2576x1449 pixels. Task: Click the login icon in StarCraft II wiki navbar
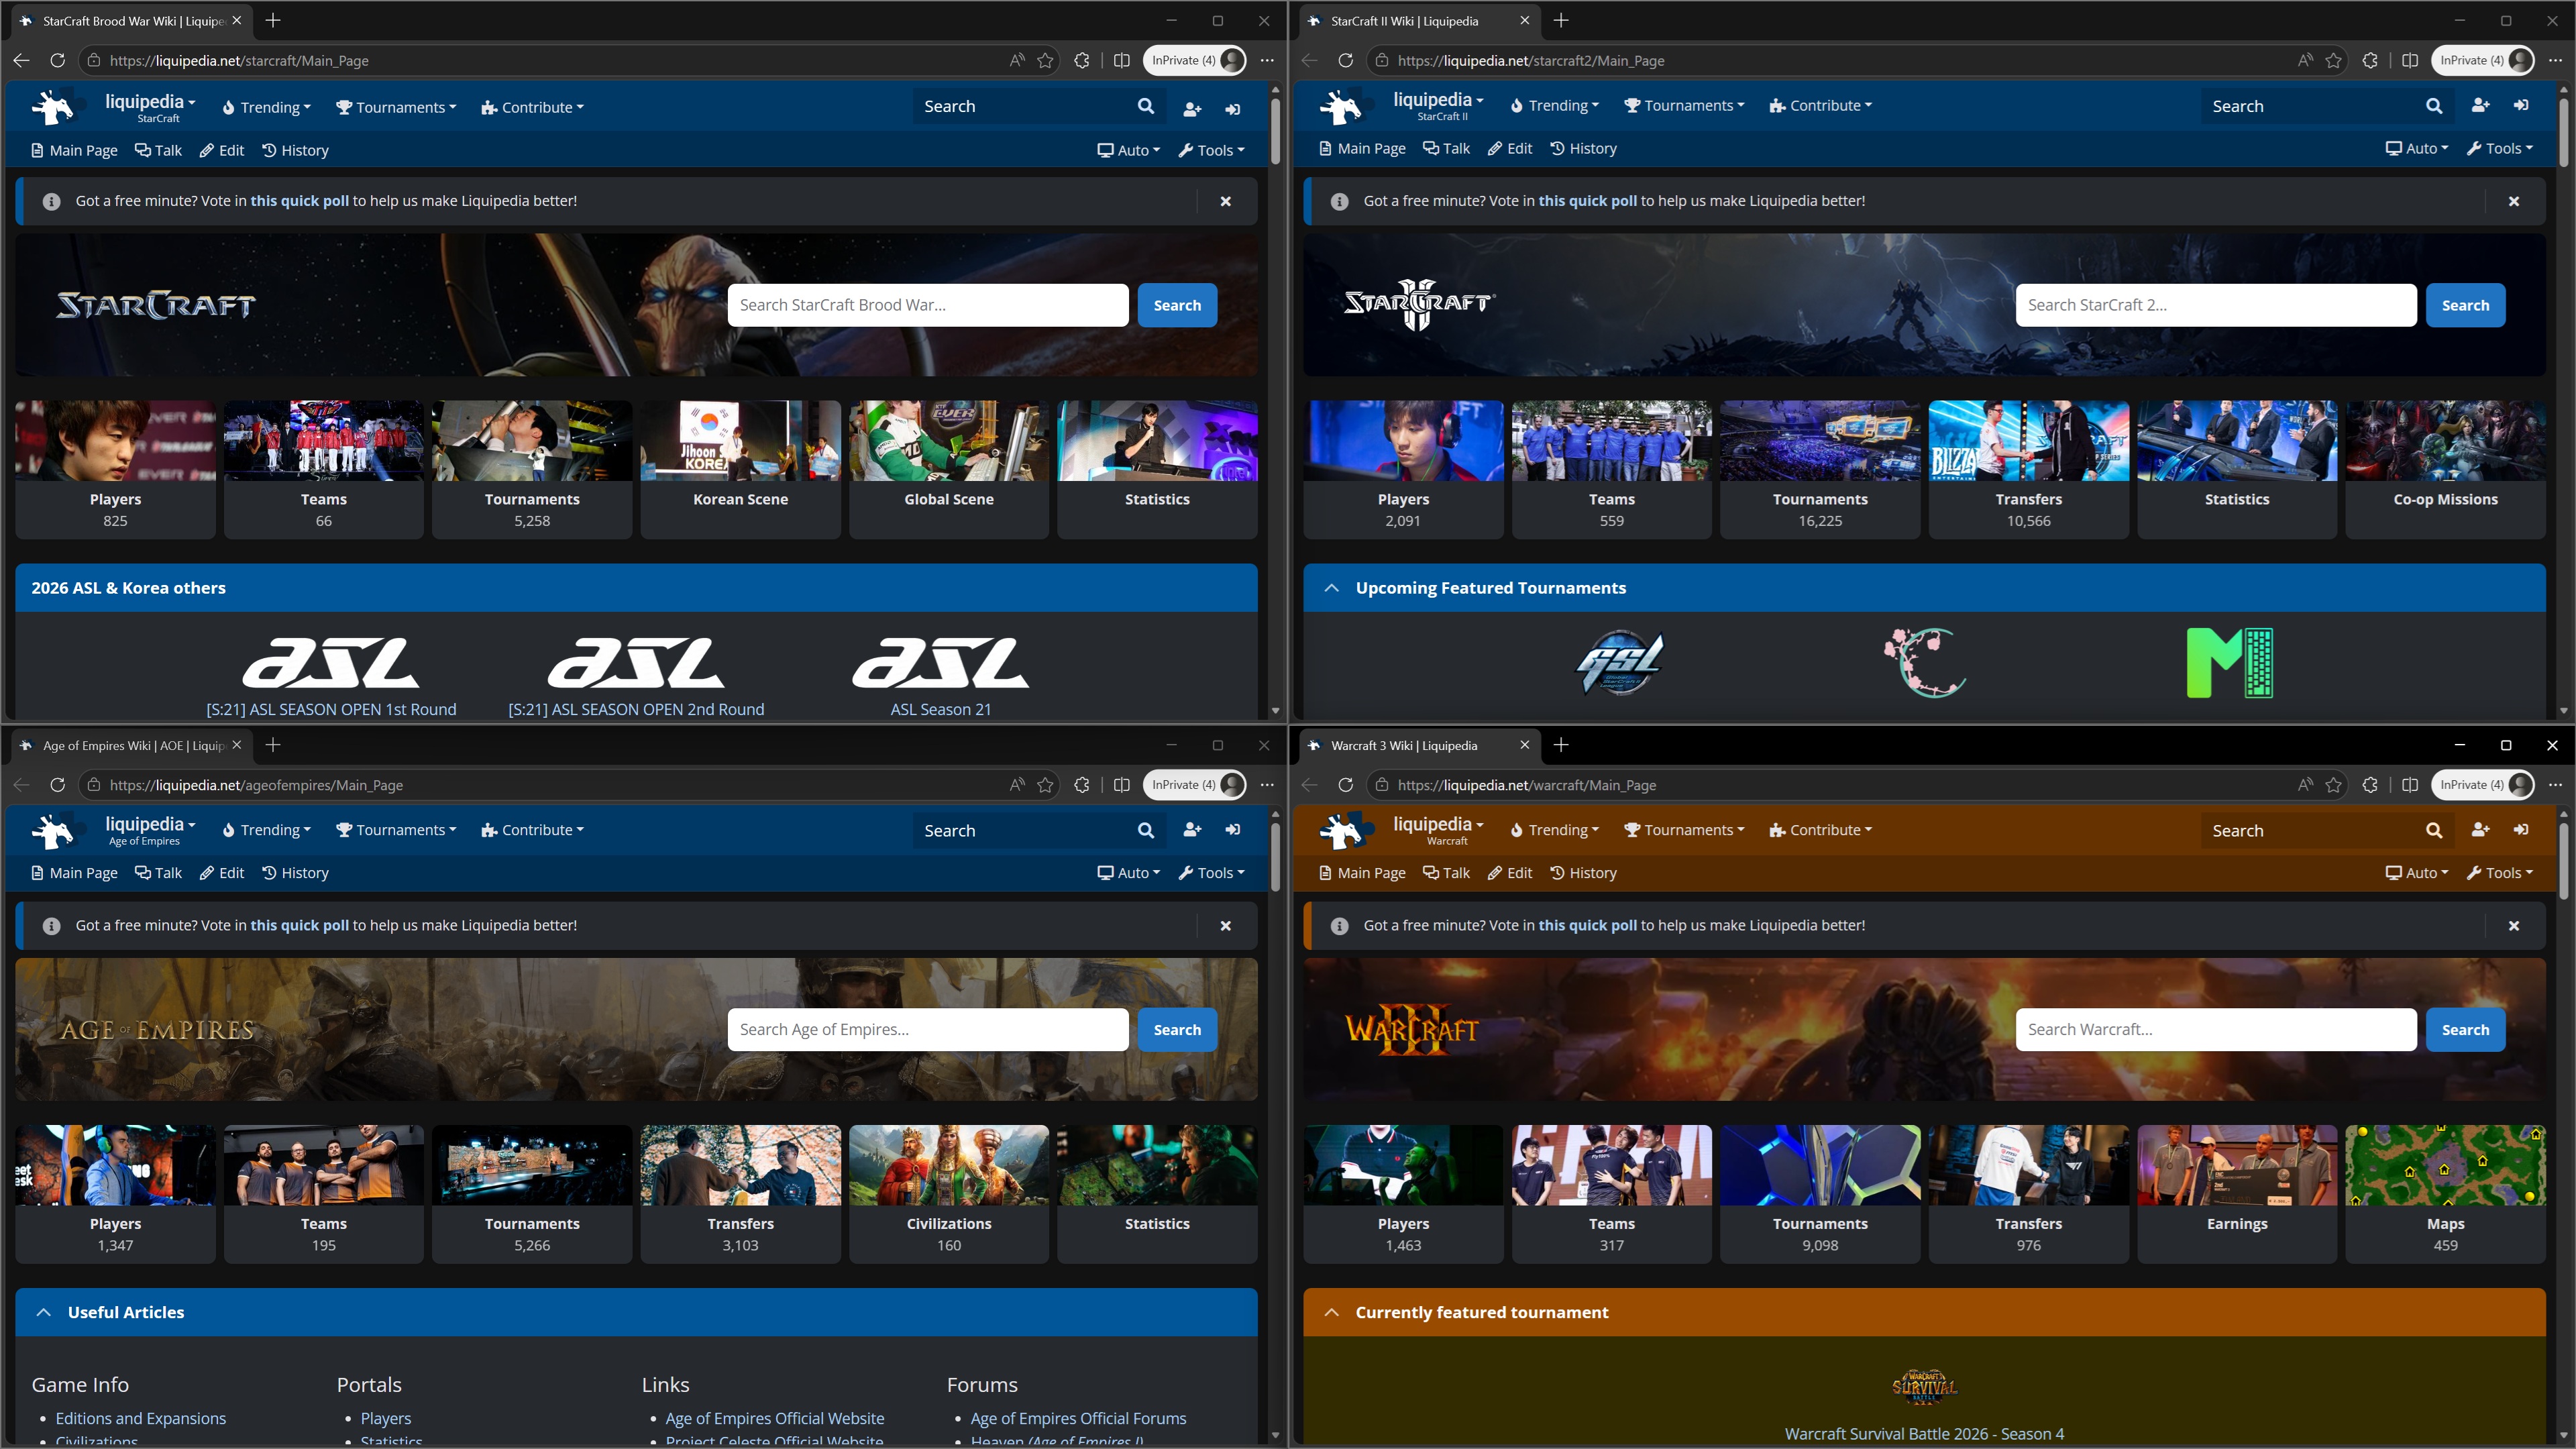pyautogui.click(x=2521, y=105)
